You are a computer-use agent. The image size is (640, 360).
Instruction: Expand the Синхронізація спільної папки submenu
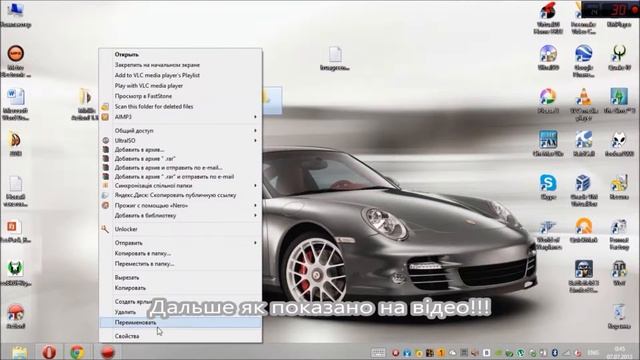(180, 185)
